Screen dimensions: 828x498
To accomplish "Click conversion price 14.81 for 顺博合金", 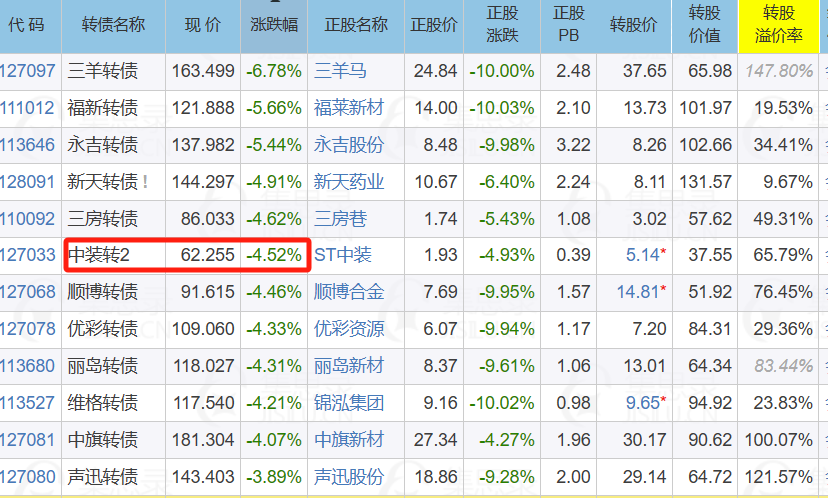I will pyautogui.click(x=638, y=292).
